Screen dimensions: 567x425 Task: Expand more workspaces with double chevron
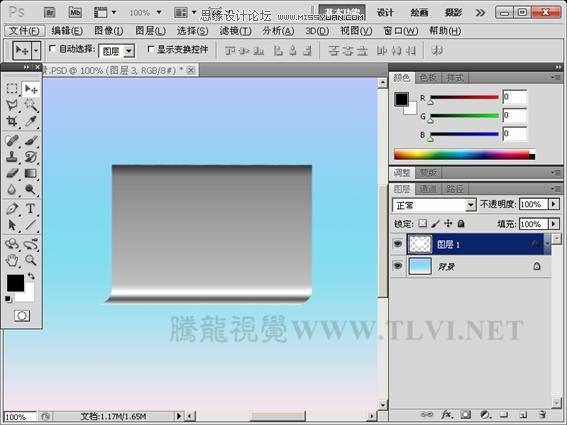tap(480, 13)
